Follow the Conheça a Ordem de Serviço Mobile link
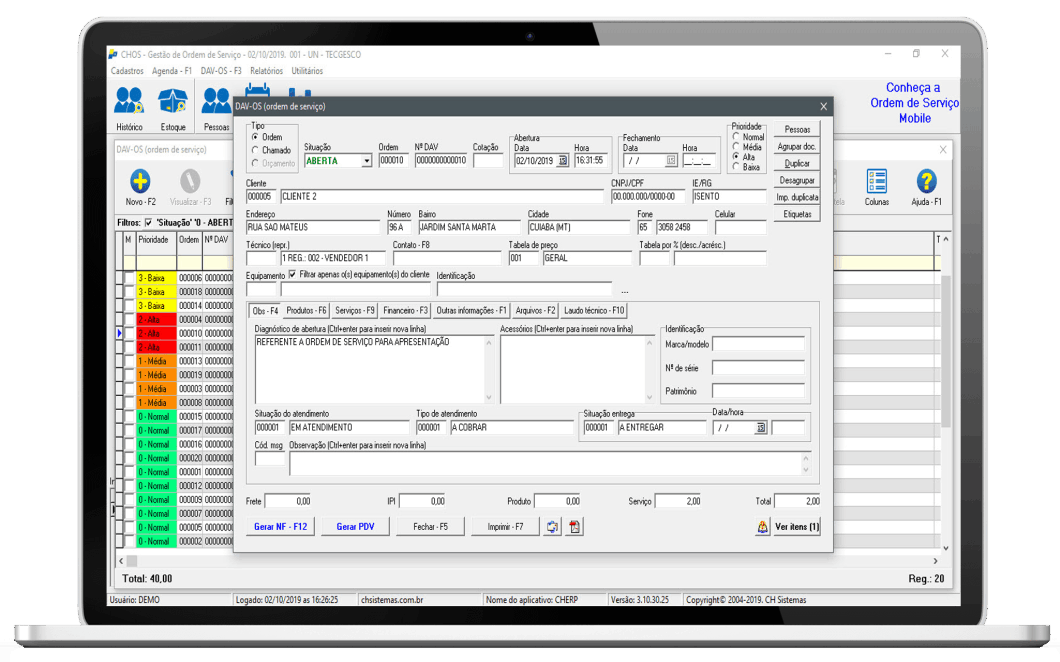This screenshot has width=1060, height=662. coord(914,103)
